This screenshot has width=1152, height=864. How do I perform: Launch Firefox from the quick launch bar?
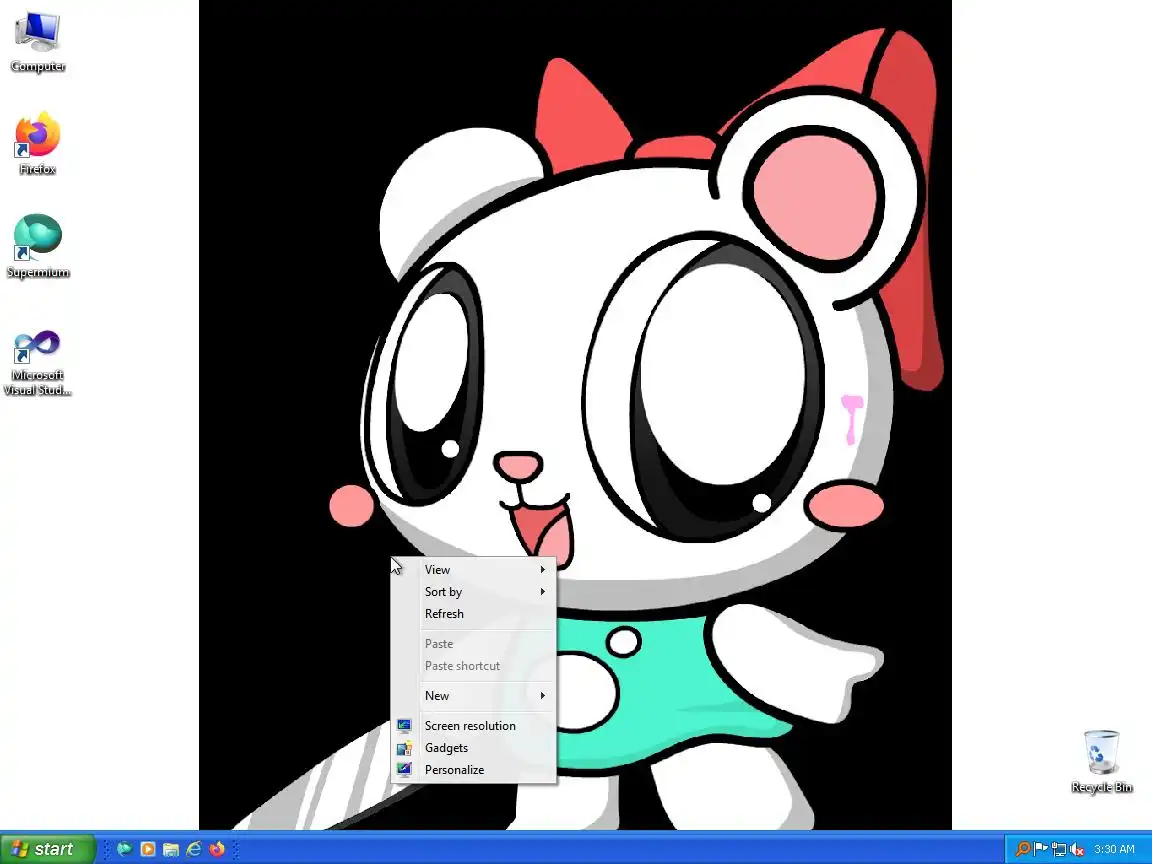217,849
